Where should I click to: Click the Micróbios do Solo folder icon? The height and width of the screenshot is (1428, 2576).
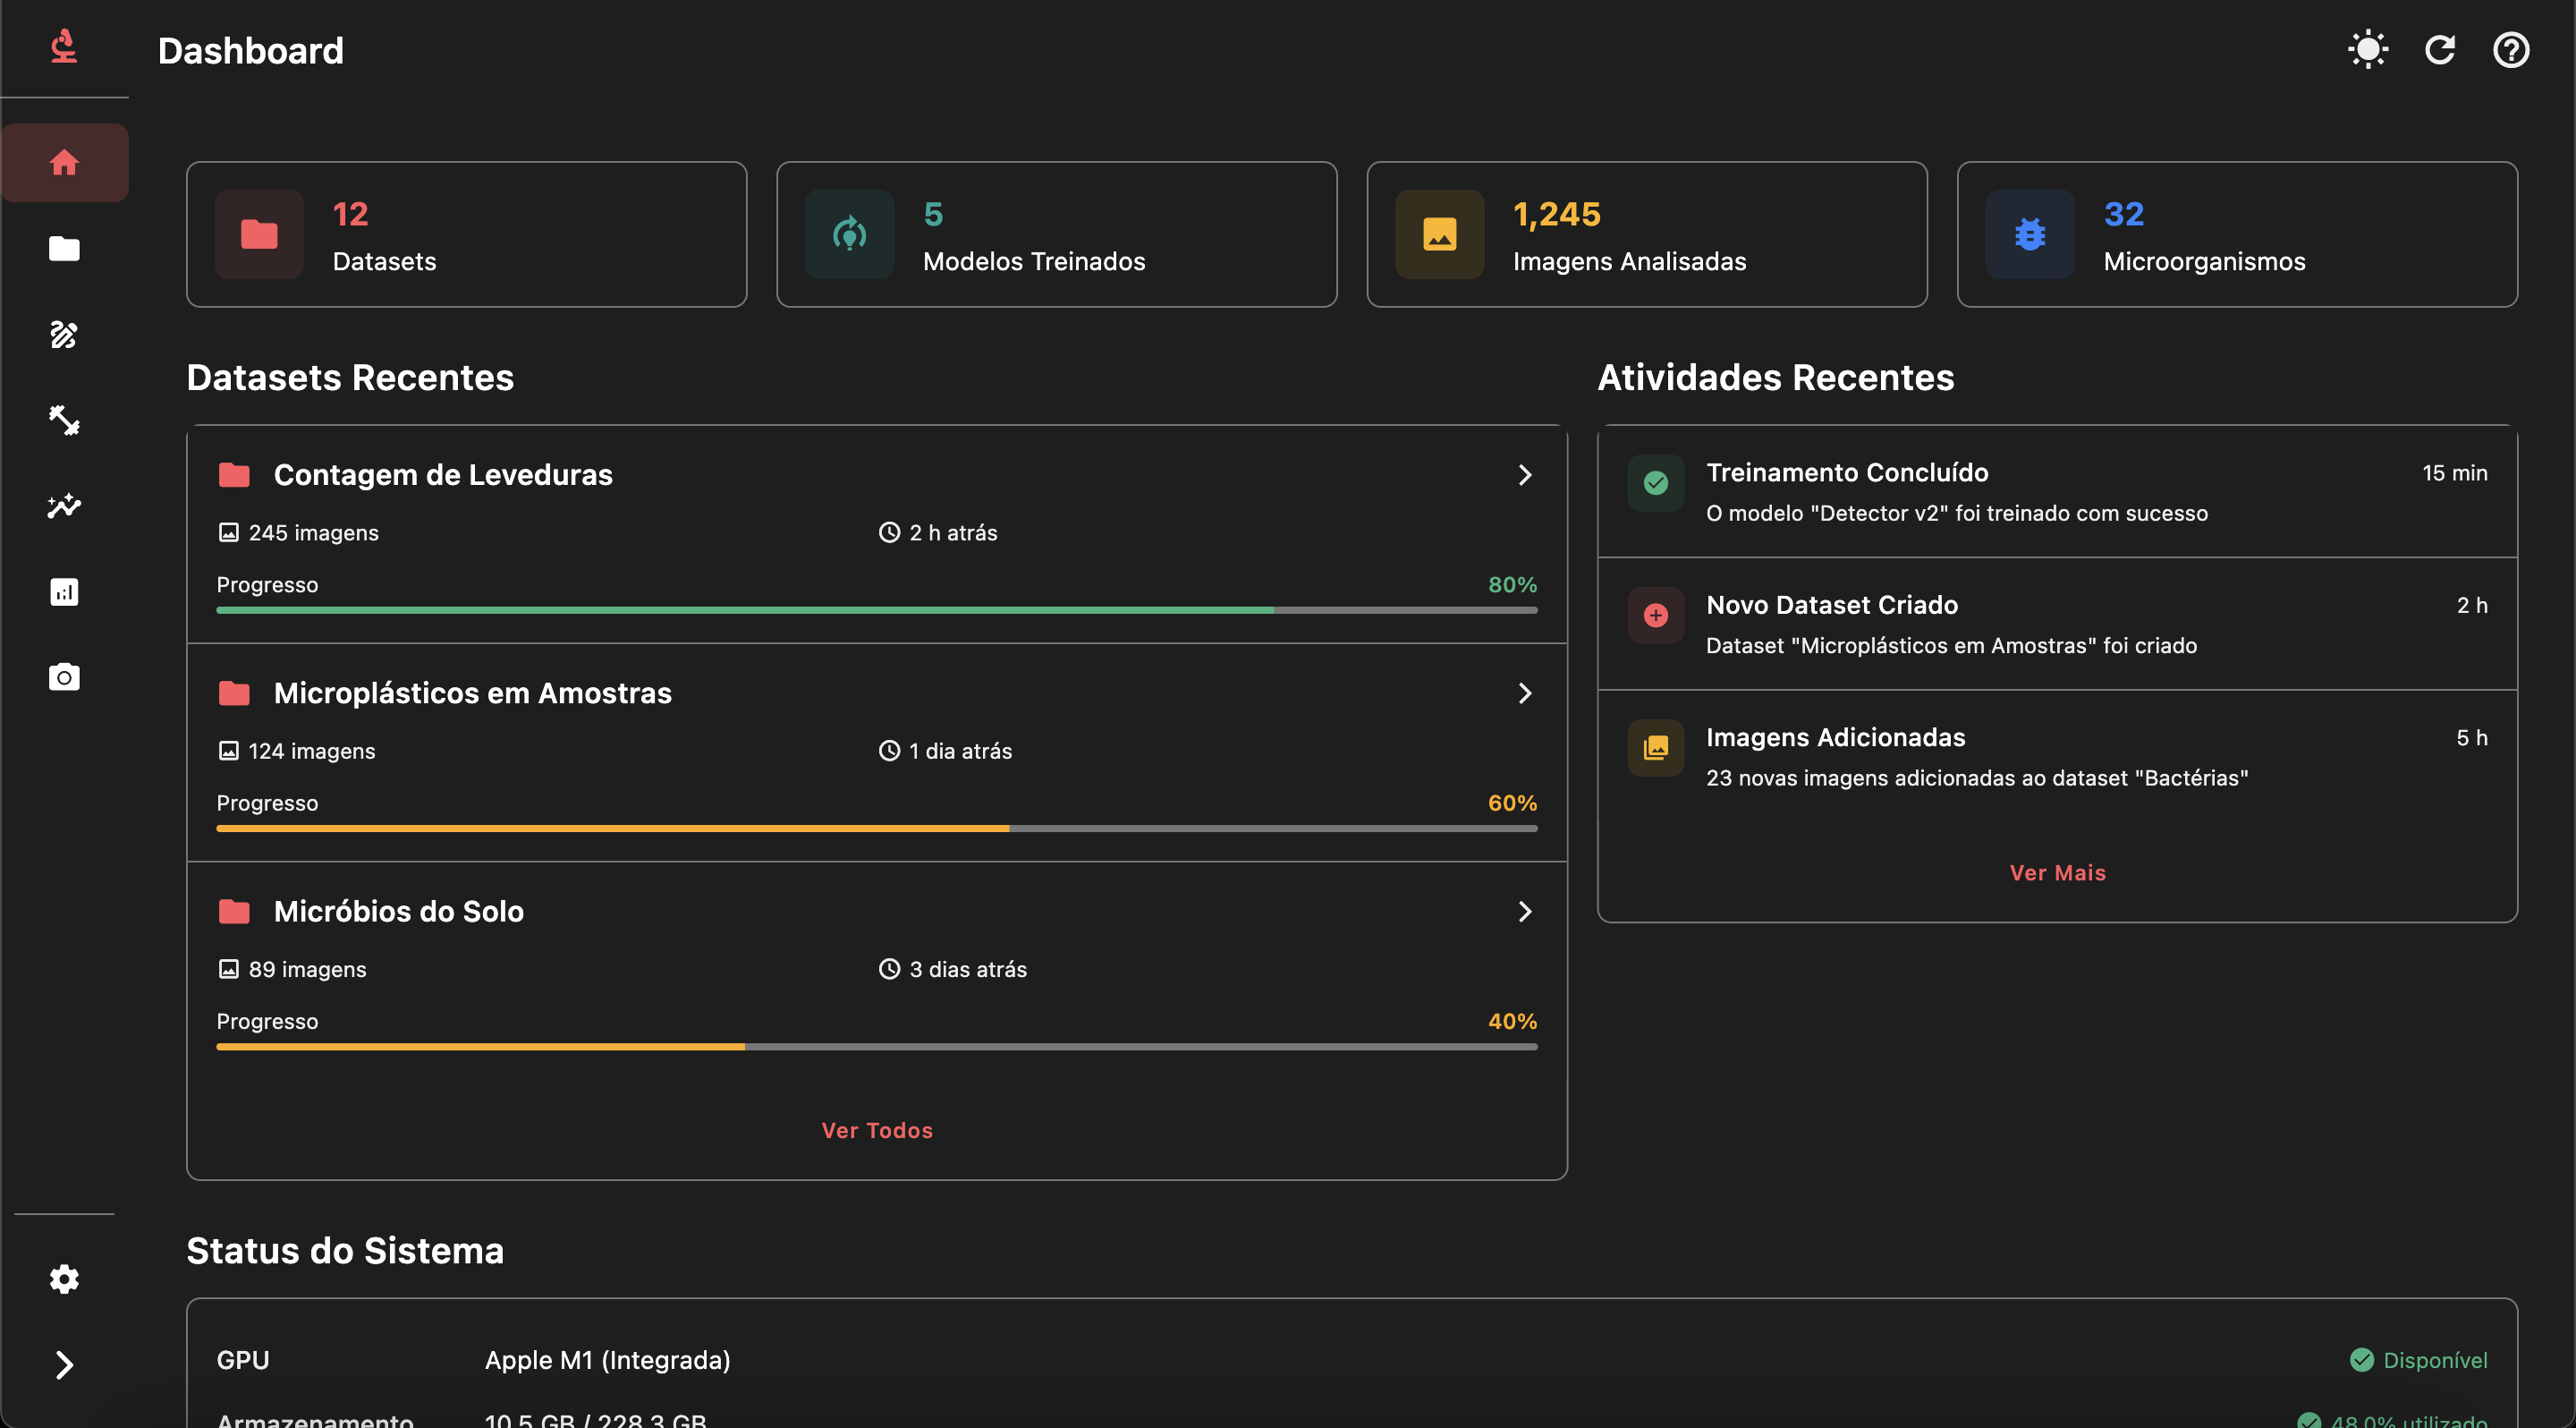[234, 911]
